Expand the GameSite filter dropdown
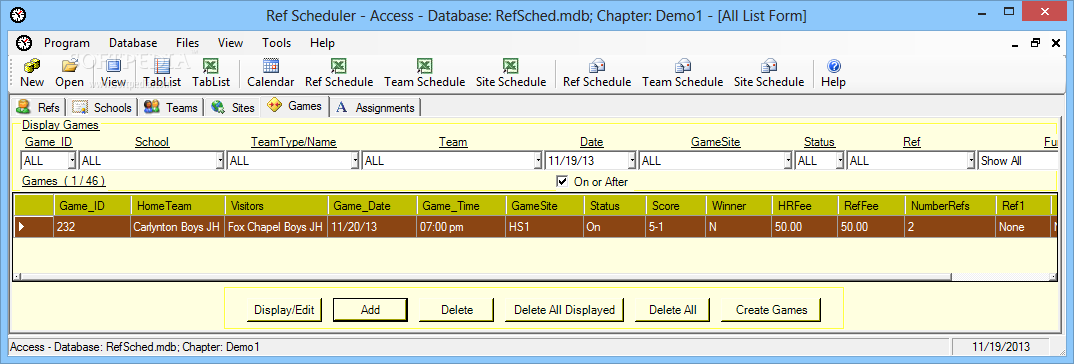 (788, 161)
